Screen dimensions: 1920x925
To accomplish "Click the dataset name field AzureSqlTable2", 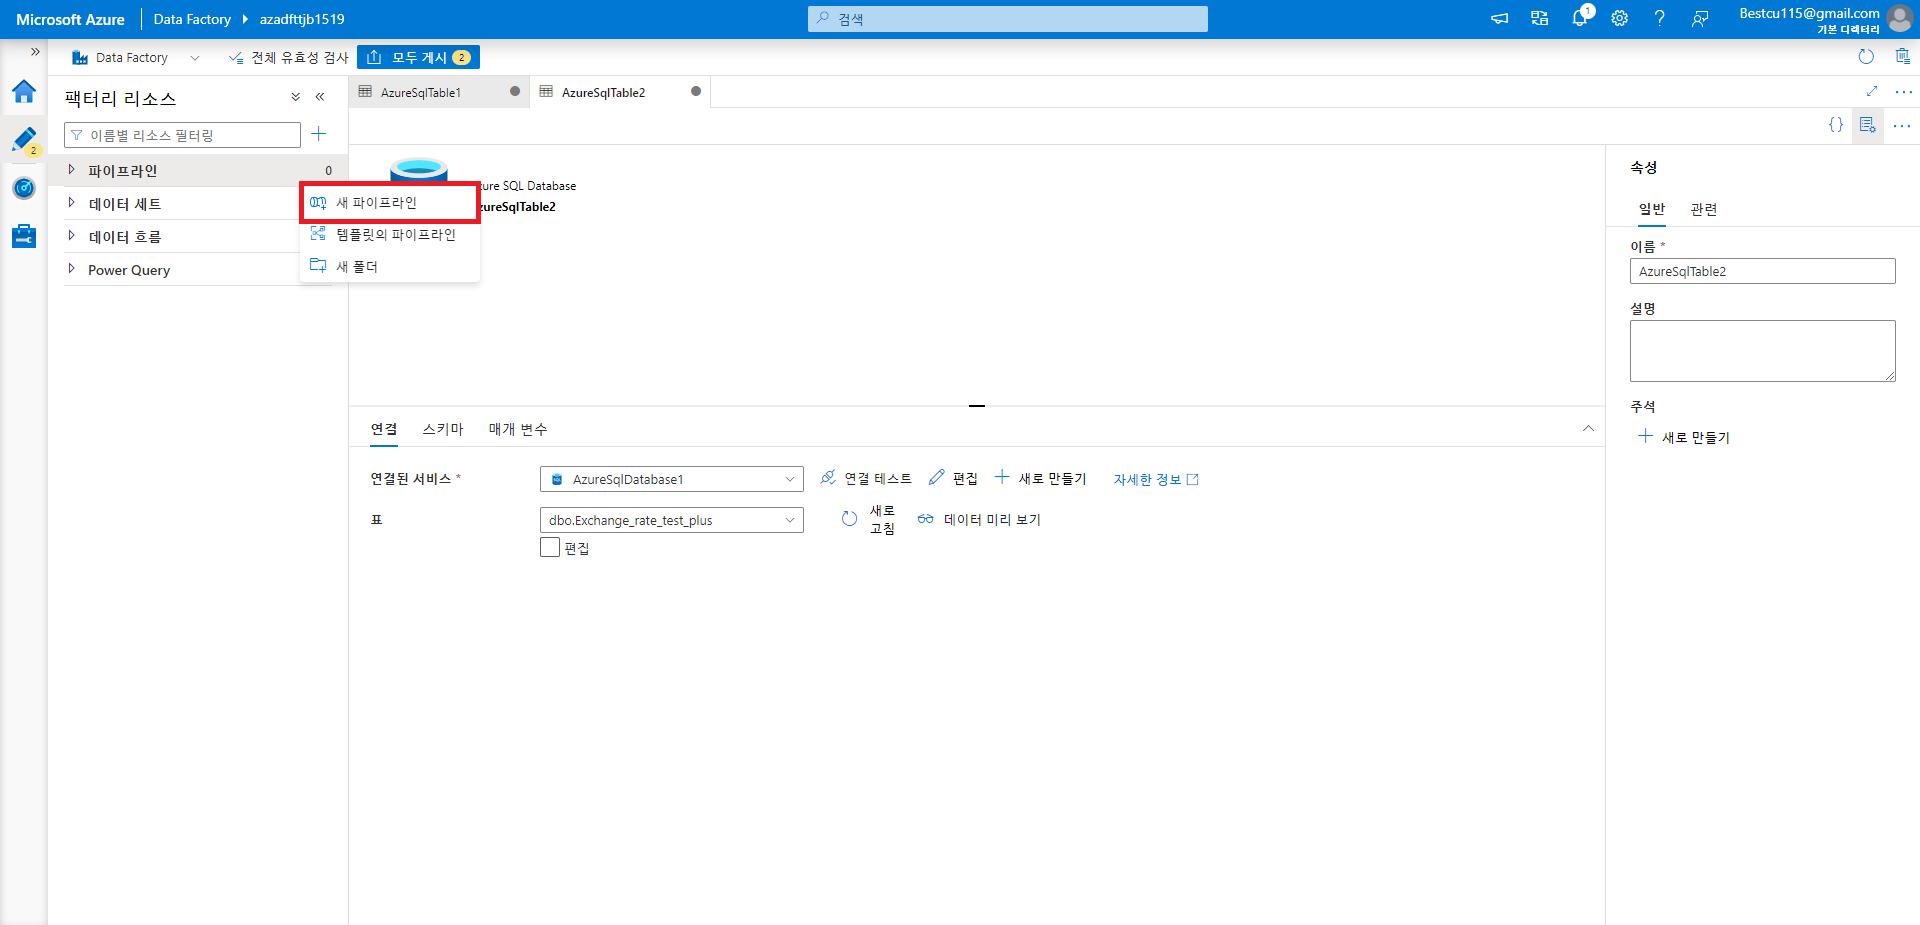I will coord(1762,271).
